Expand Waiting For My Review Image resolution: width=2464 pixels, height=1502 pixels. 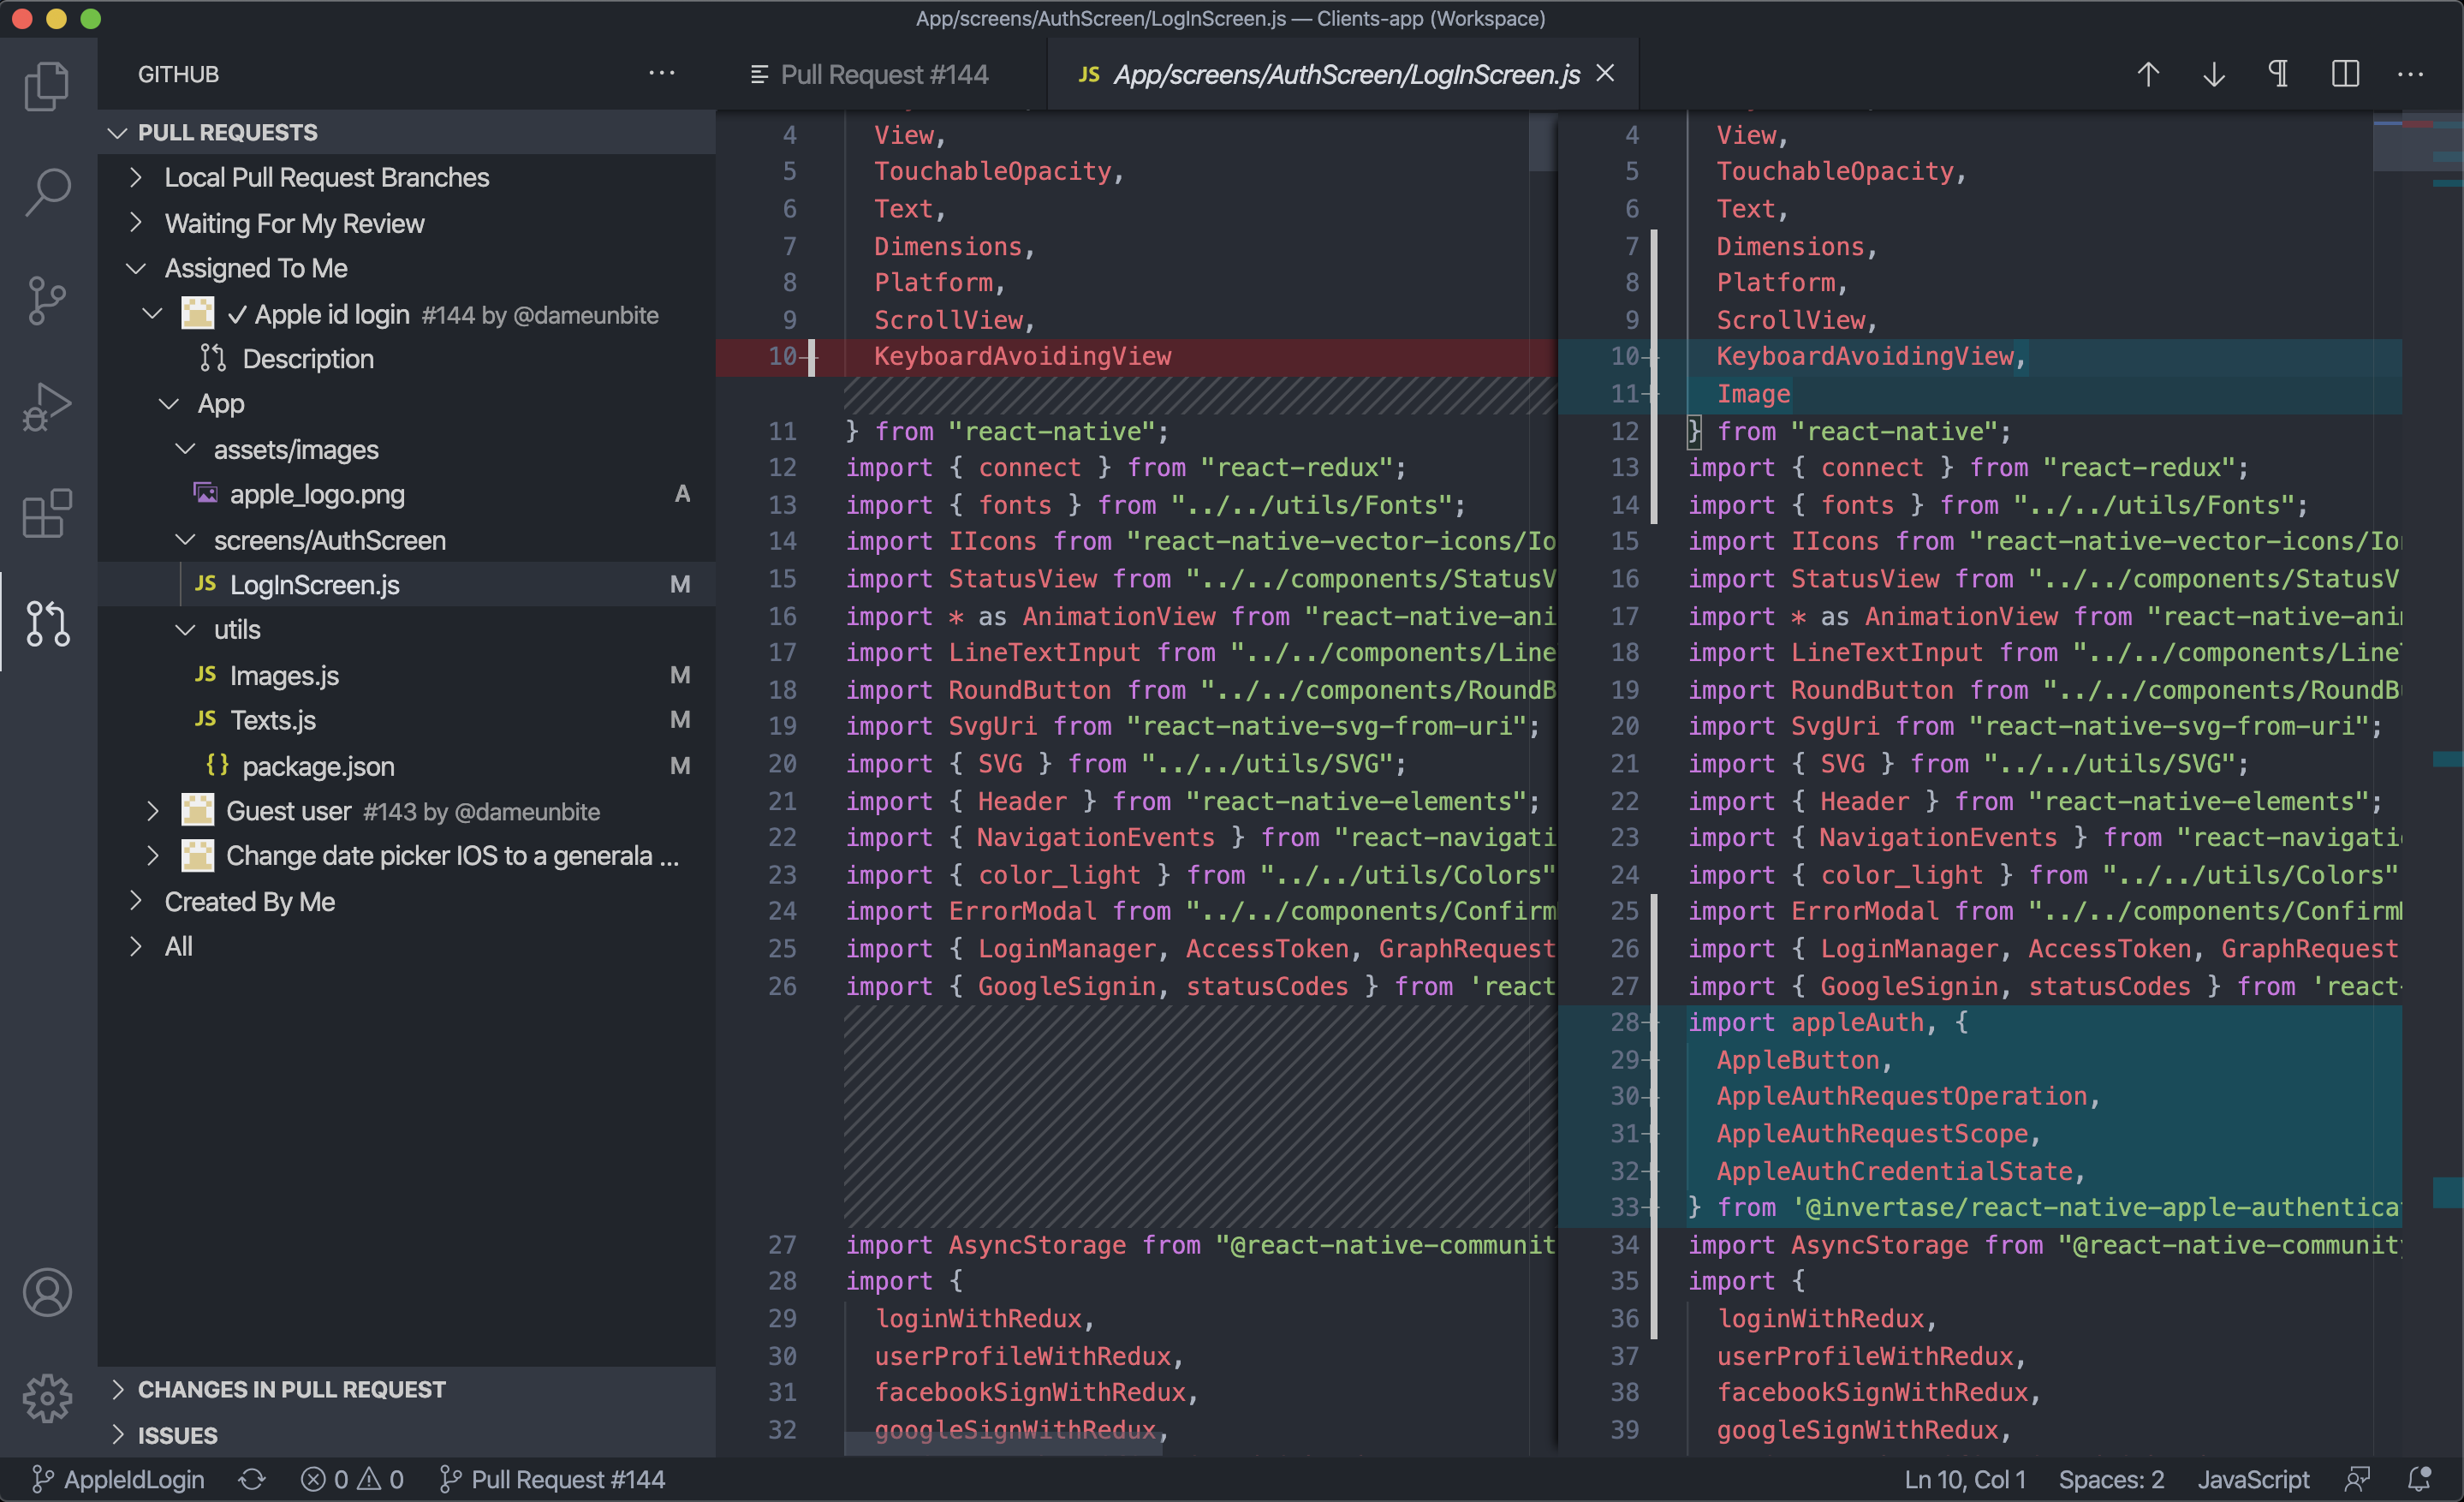(x=406, y=223)
